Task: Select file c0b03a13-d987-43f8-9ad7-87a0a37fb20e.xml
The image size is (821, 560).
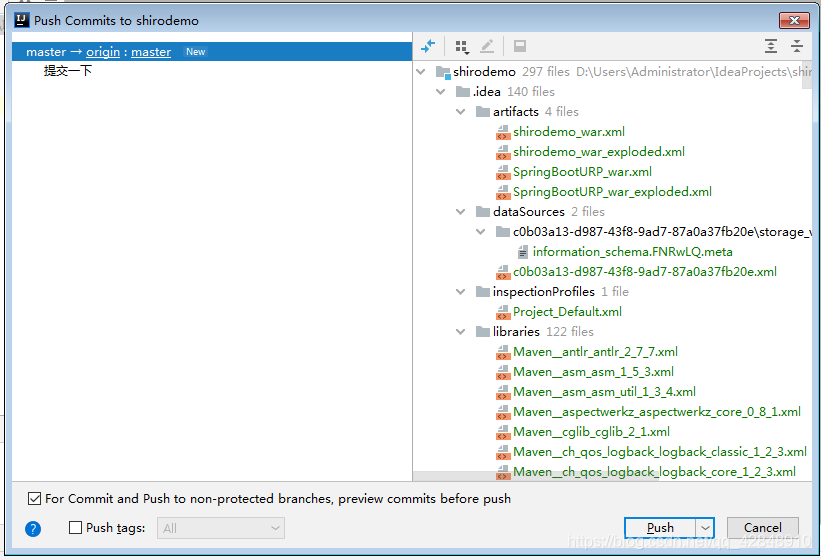Action: click(x=645, y=272)
